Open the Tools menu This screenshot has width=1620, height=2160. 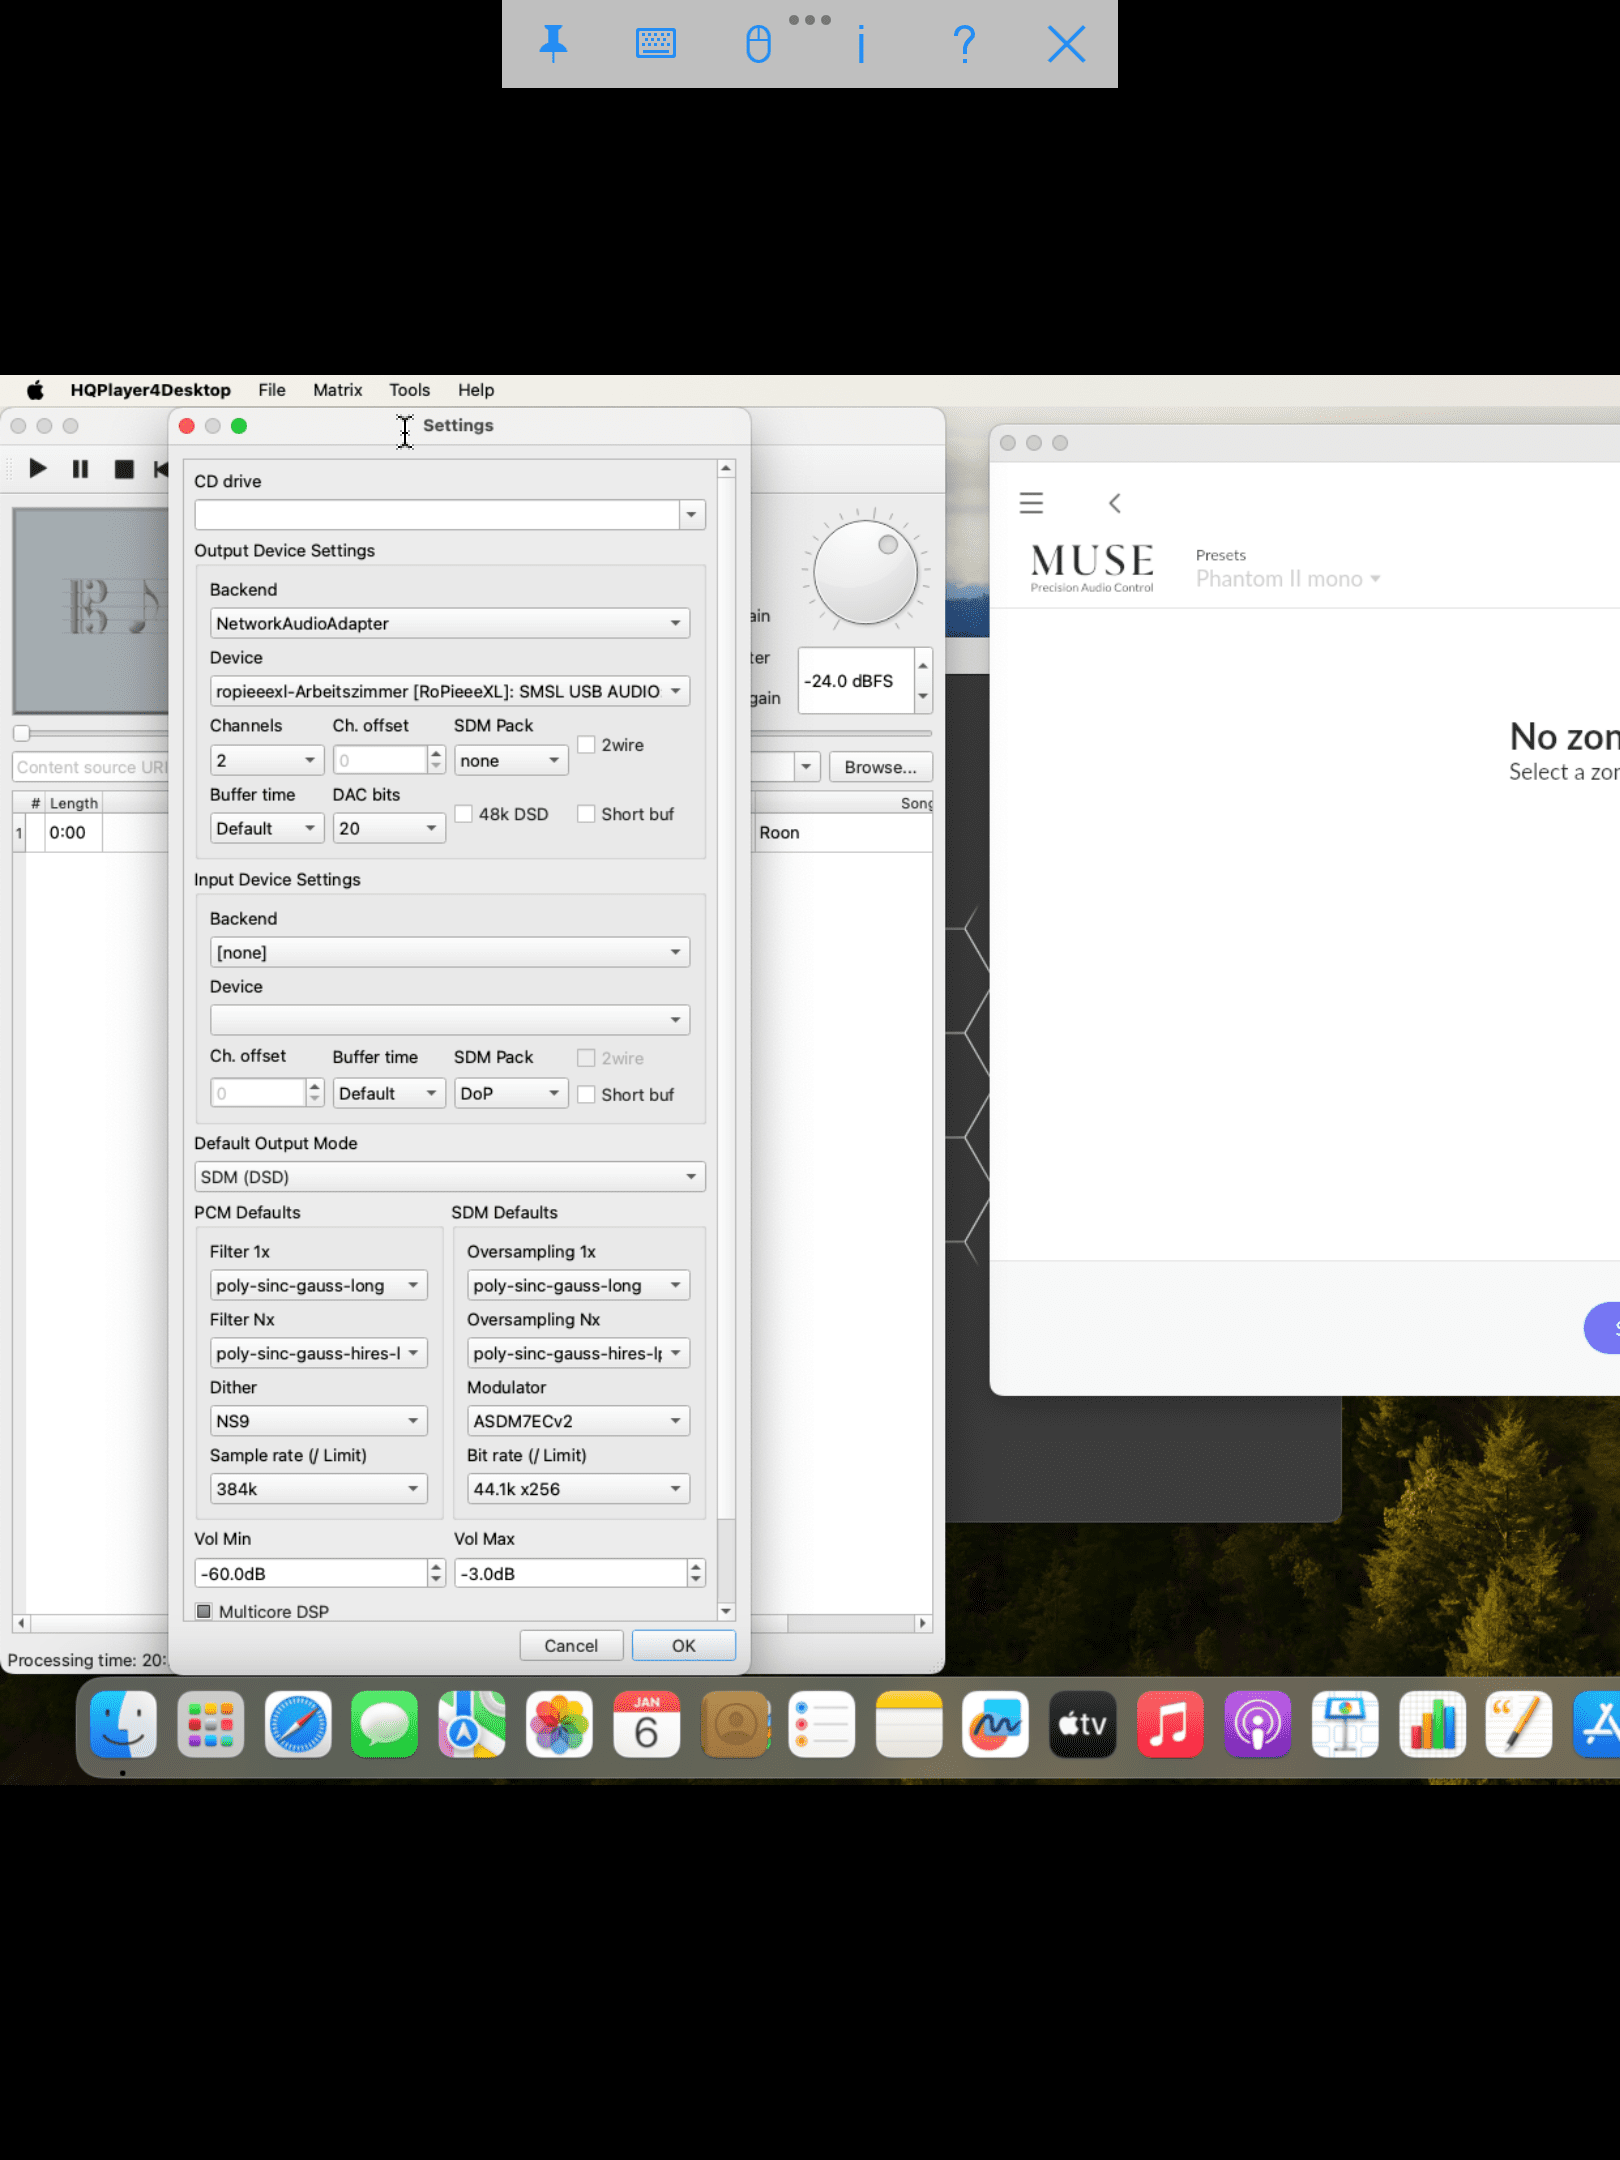tap(410, 390)
